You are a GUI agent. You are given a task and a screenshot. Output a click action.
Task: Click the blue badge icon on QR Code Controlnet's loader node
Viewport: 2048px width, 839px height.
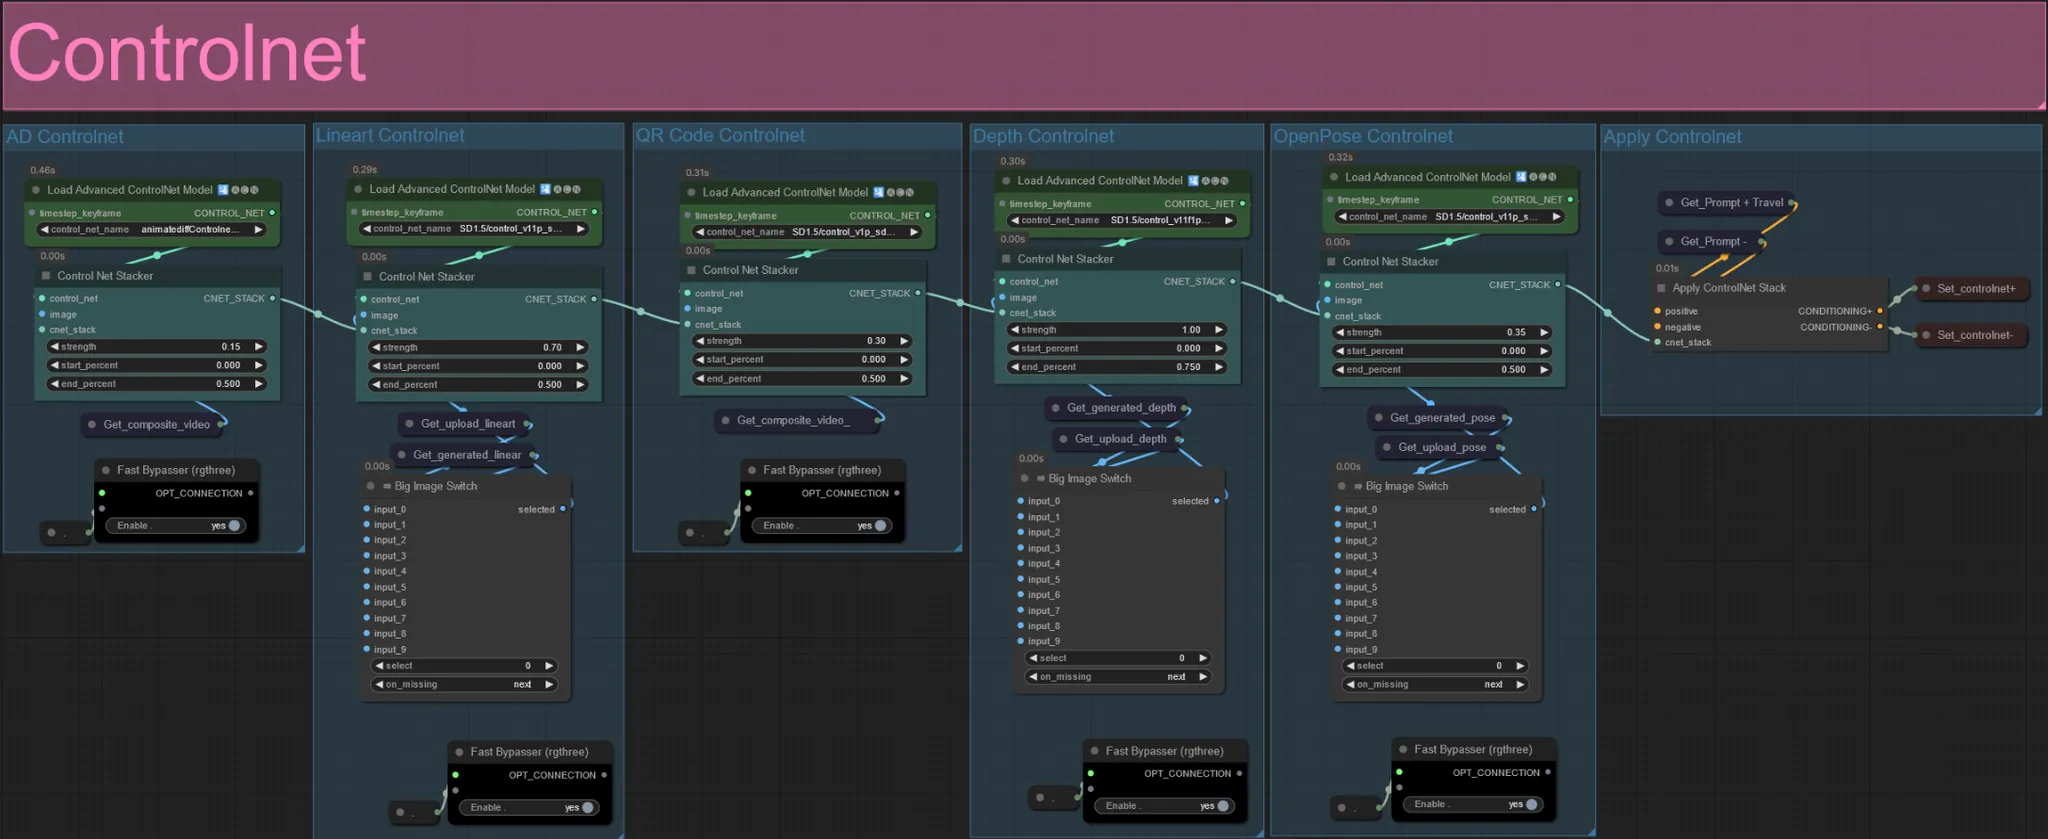[x=878, y=193]
